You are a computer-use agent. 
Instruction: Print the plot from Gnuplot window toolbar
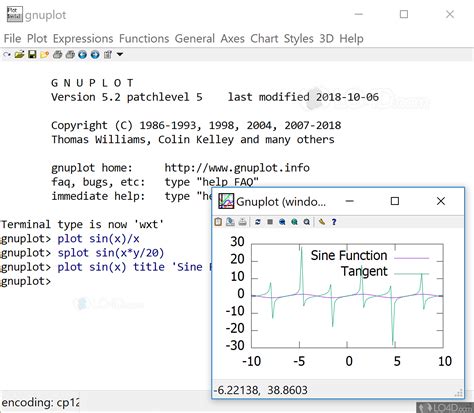243,222
